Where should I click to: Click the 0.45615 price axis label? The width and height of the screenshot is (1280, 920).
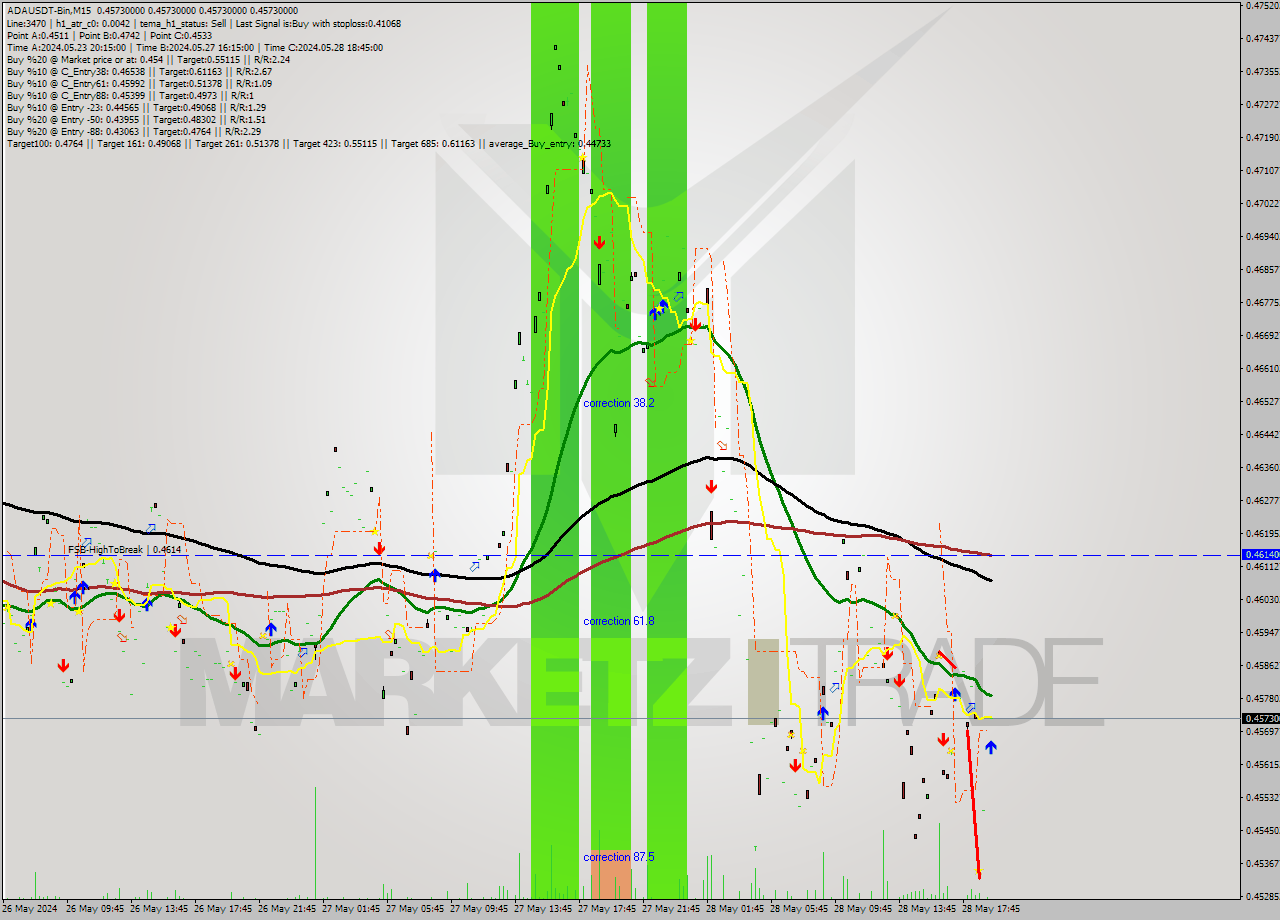tap(1261, 764)
